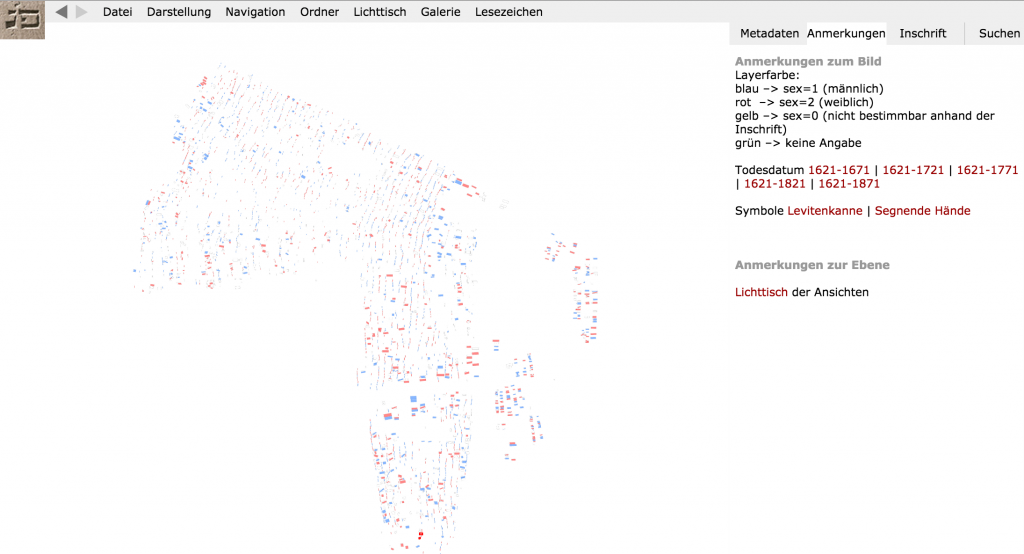This screenshot has height=554, width=1024.
Task: Open the Galerie menu
Action: pyautogui.click(x=440, y=12)
